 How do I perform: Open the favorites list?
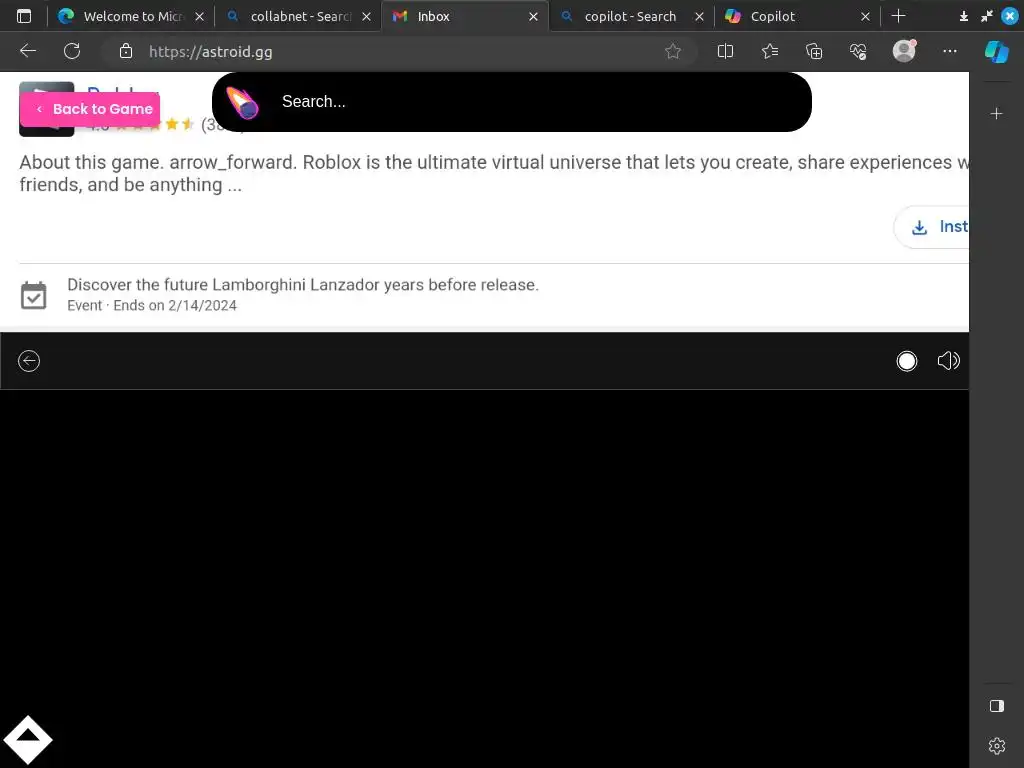(x=770, y=51)
